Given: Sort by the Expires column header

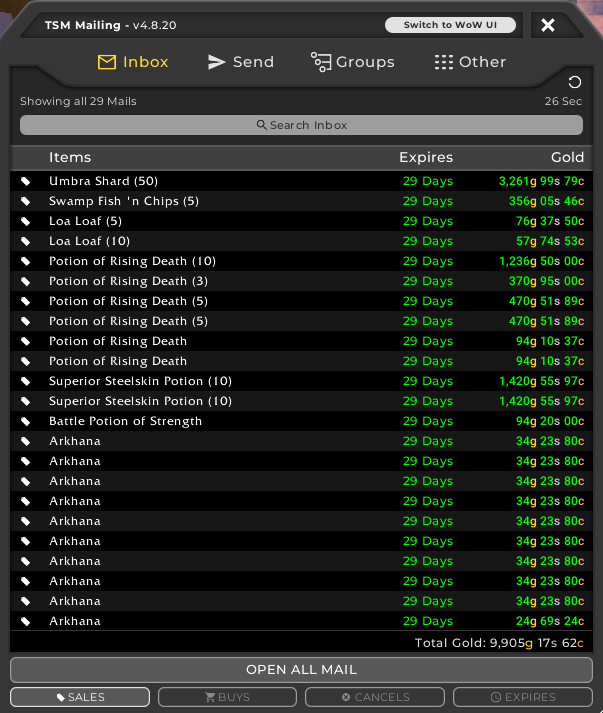Looking at the screenshot, I should 426,157.
